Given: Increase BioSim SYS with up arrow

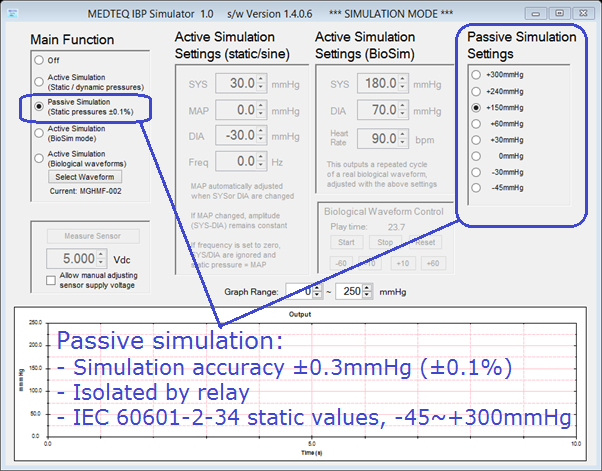Looking at the screenshot, I should (403, 79).
